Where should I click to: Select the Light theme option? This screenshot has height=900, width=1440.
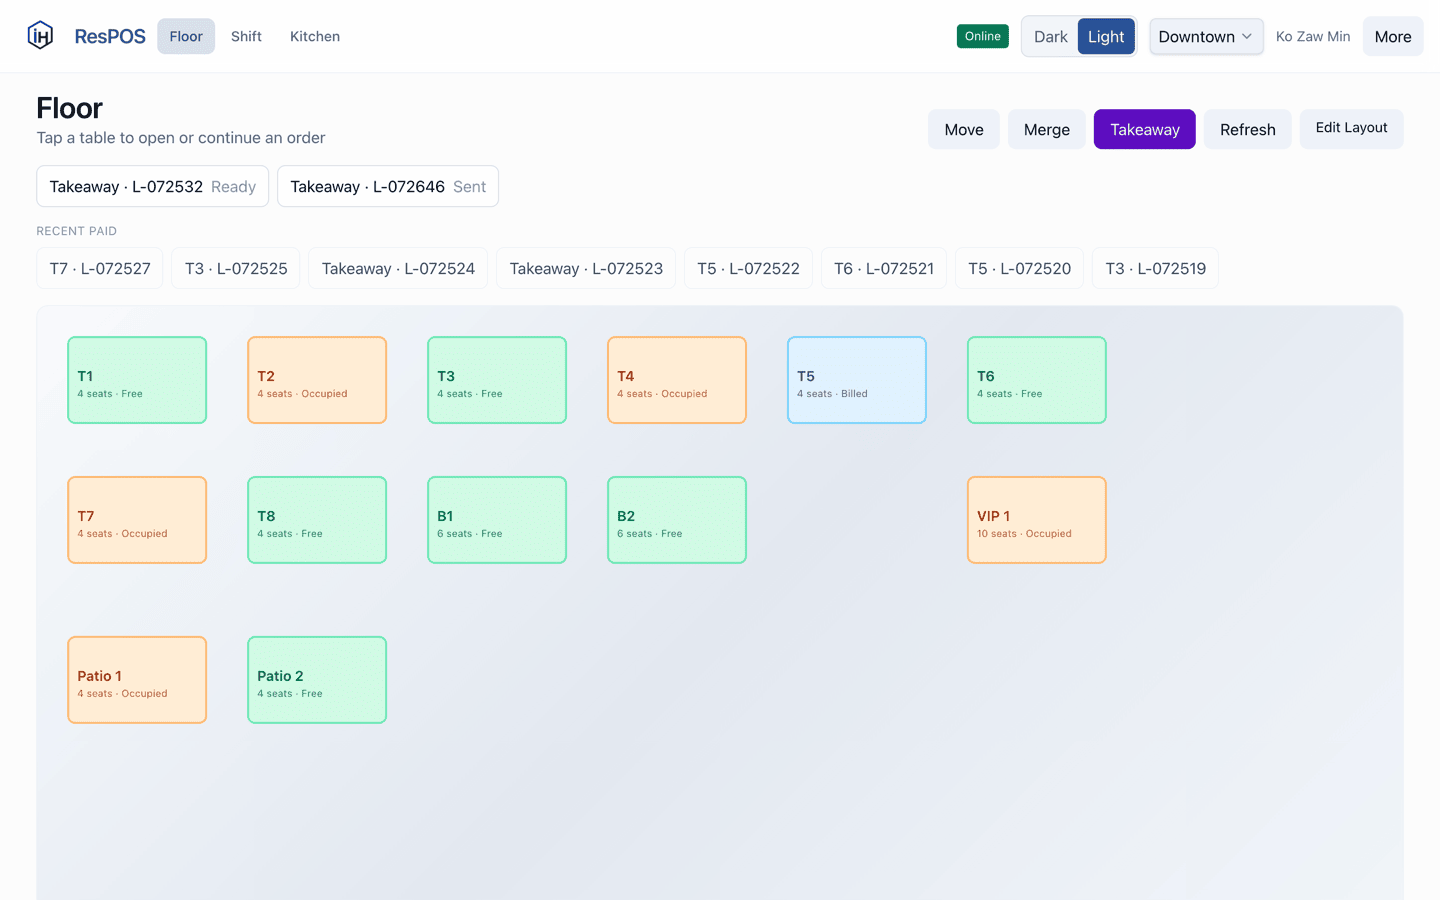pyautogui.click(x=1106, y=37)
